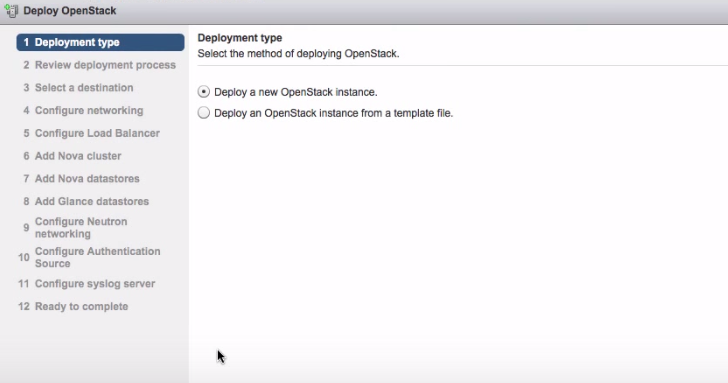Select 'Deploy a new OpenStack instance' radio button

pyautogui.click(x=203, y=92)
